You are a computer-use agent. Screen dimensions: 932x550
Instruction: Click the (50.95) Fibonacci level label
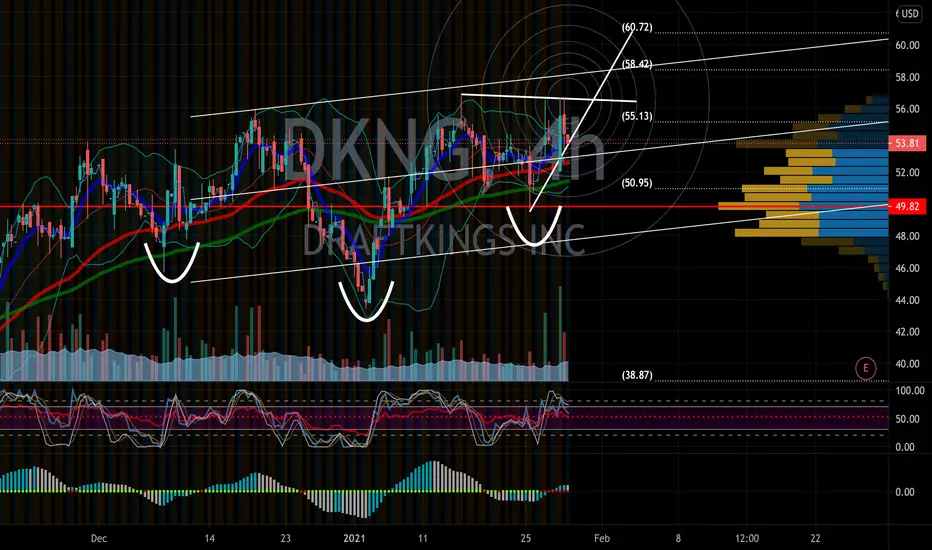click(637, 183)
